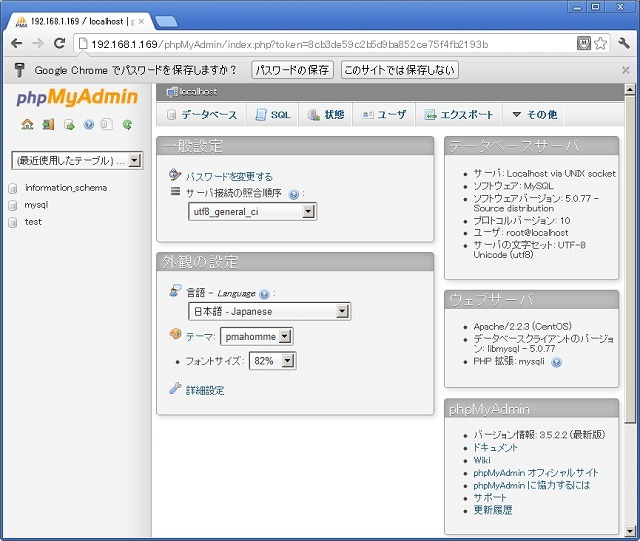Switch to the 192.168.1.169 / localhost browser tab

pyautogui.click(x=79, y=22)
